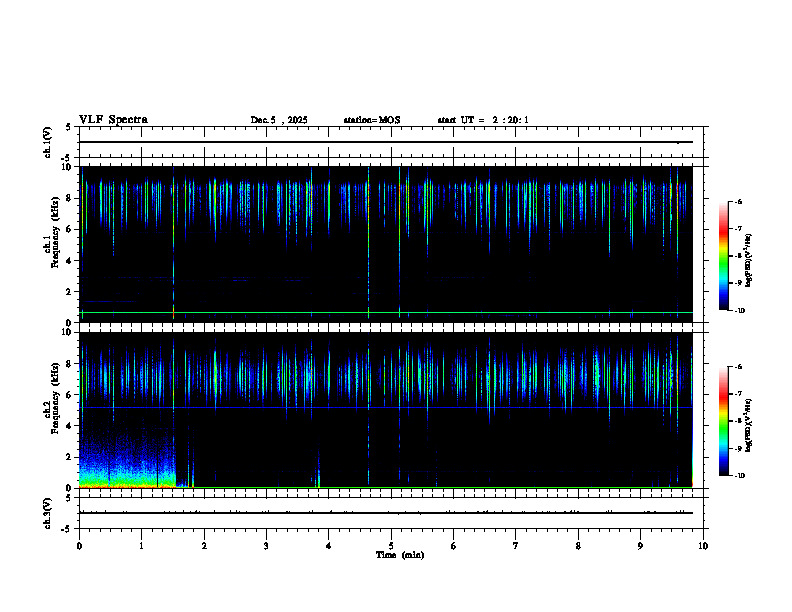The height and width of the screenshot is (612, 792).
Task: Click the time axis end label '10'
Action: point(703,546)
